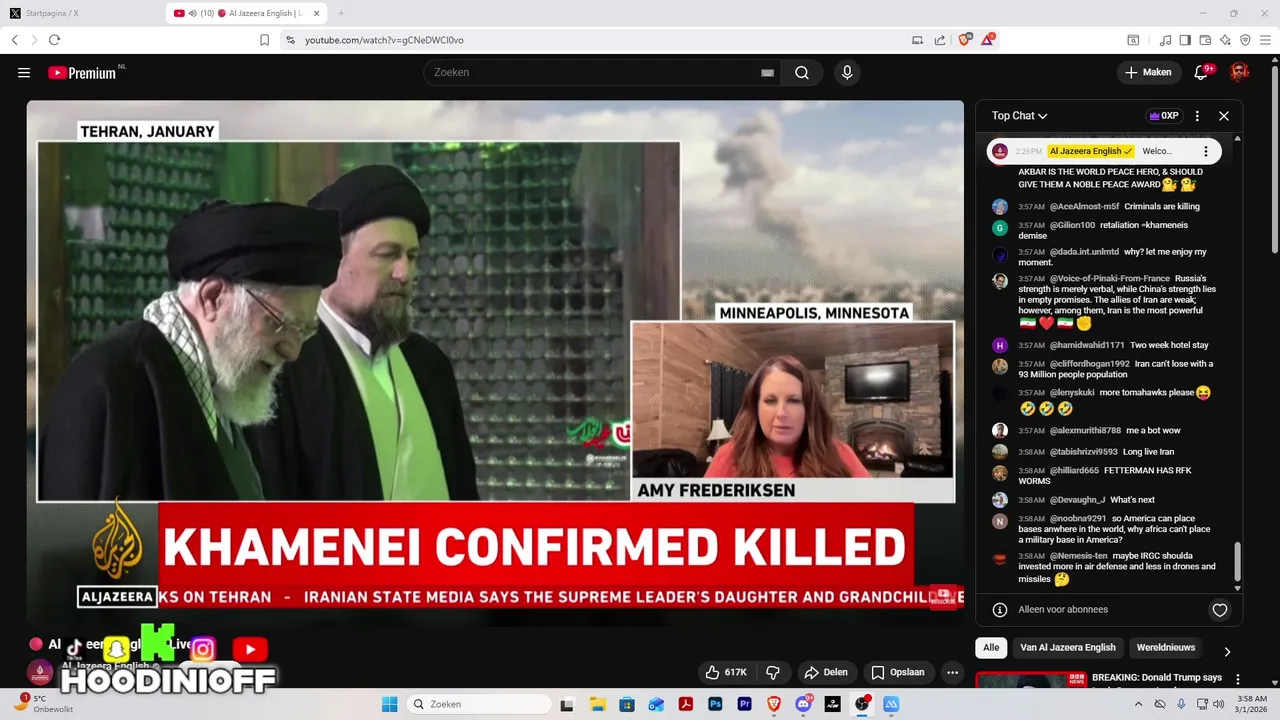Click the heart reaction in chat
Screen dimensions: 1280x720
coord(1220,610)
